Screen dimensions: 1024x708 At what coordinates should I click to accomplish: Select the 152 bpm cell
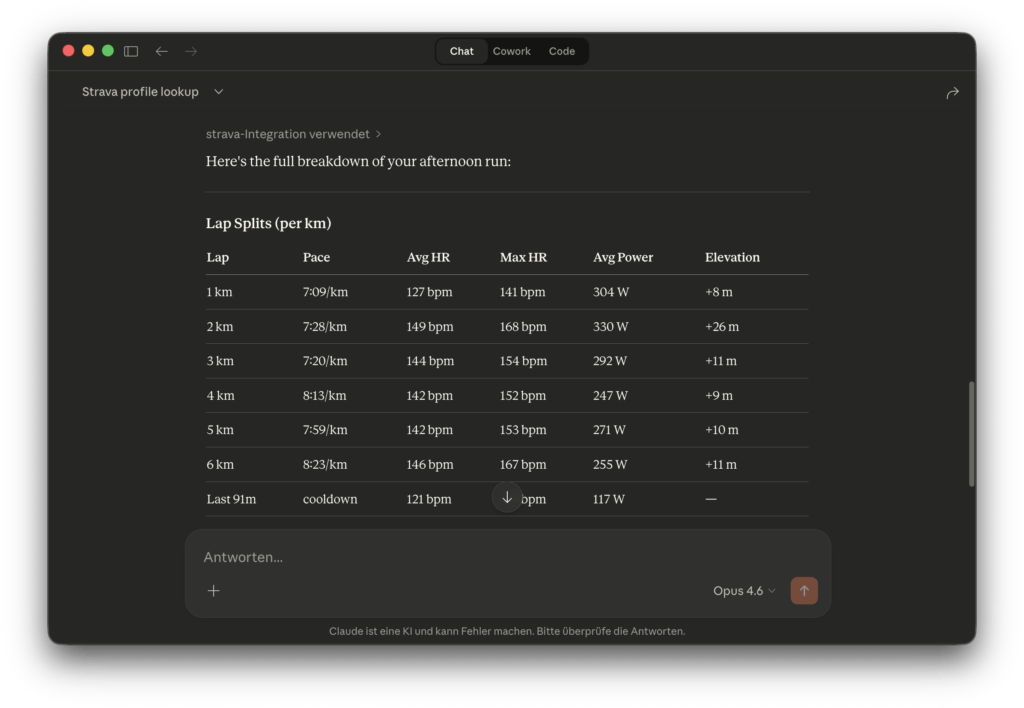pos(522,396)
